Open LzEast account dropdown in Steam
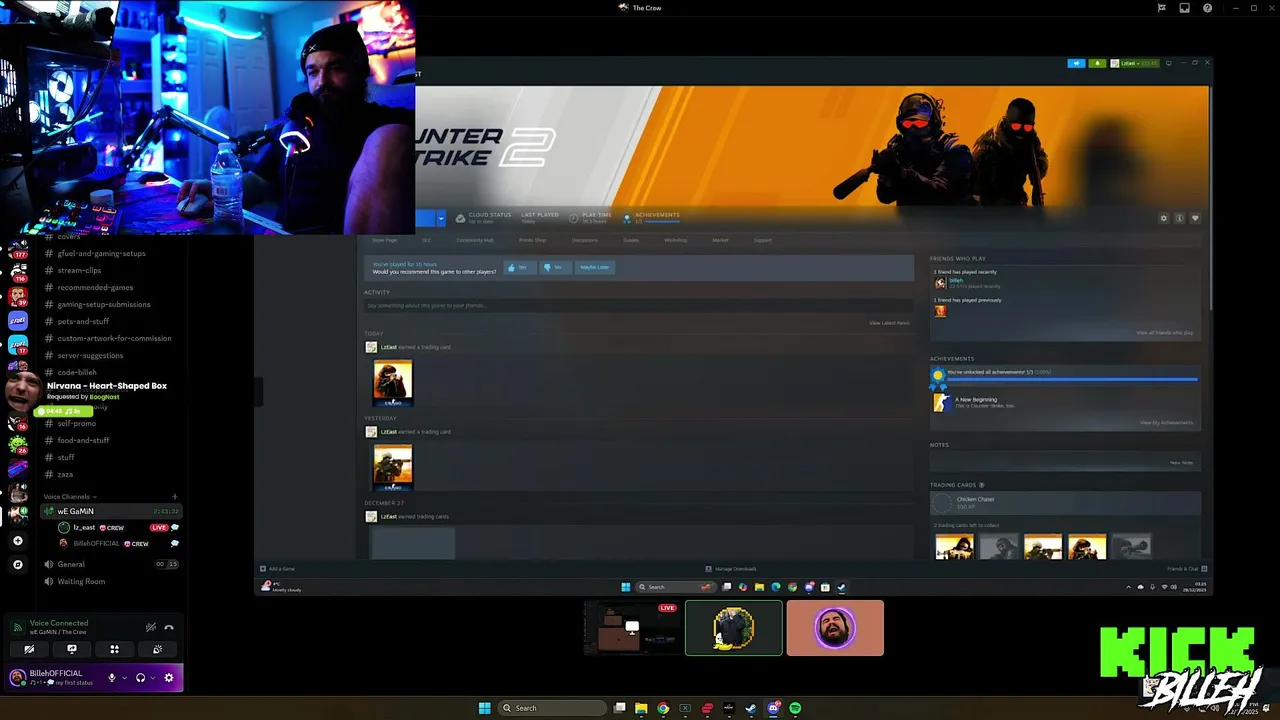This screenshot has height=720, width=1280. click(1136, 63)
